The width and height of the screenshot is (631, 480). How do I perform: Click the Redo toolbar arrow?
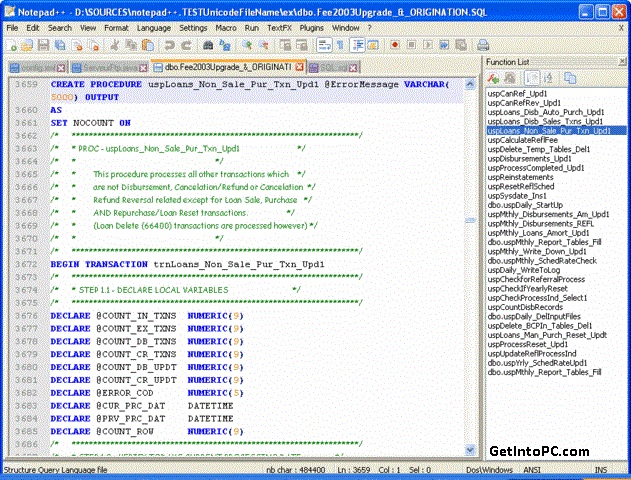[186, 45]
